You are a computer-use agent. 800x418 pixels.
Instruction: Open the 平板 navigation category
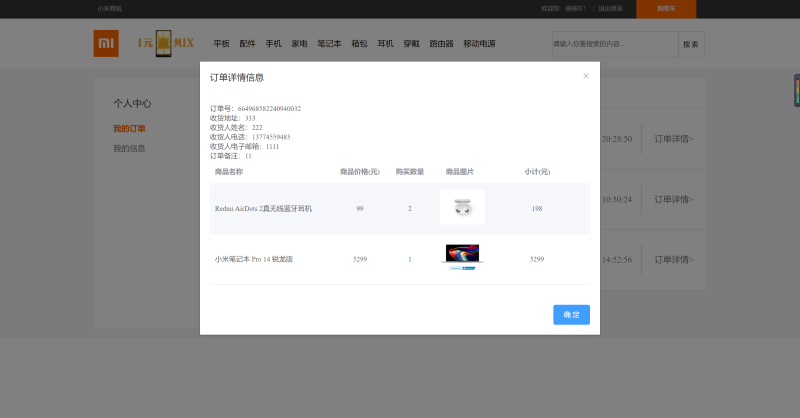(x=221, y=44)
